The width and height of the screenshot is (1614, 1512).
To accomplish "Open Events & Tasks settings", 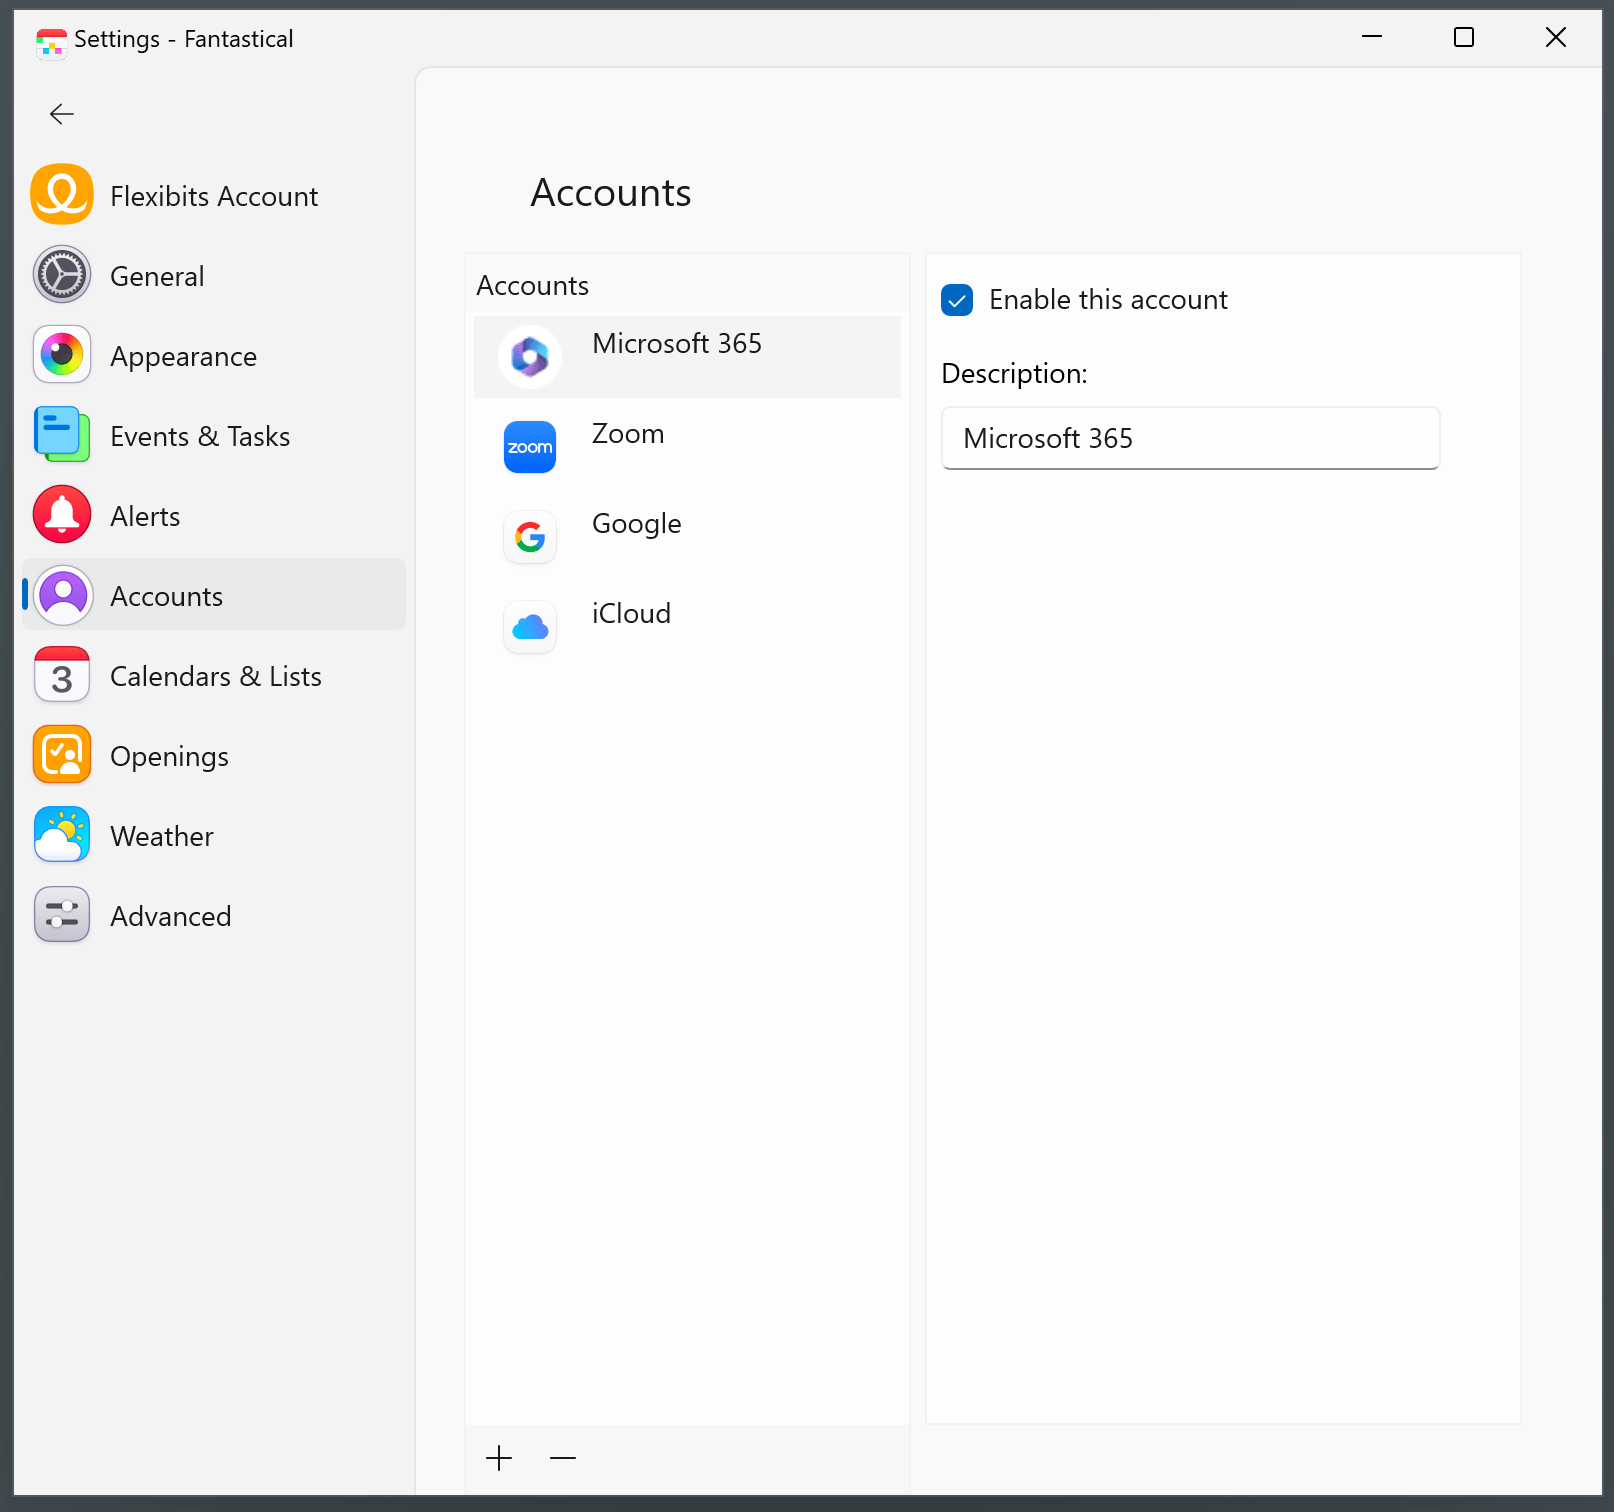I will coord(214,435).
